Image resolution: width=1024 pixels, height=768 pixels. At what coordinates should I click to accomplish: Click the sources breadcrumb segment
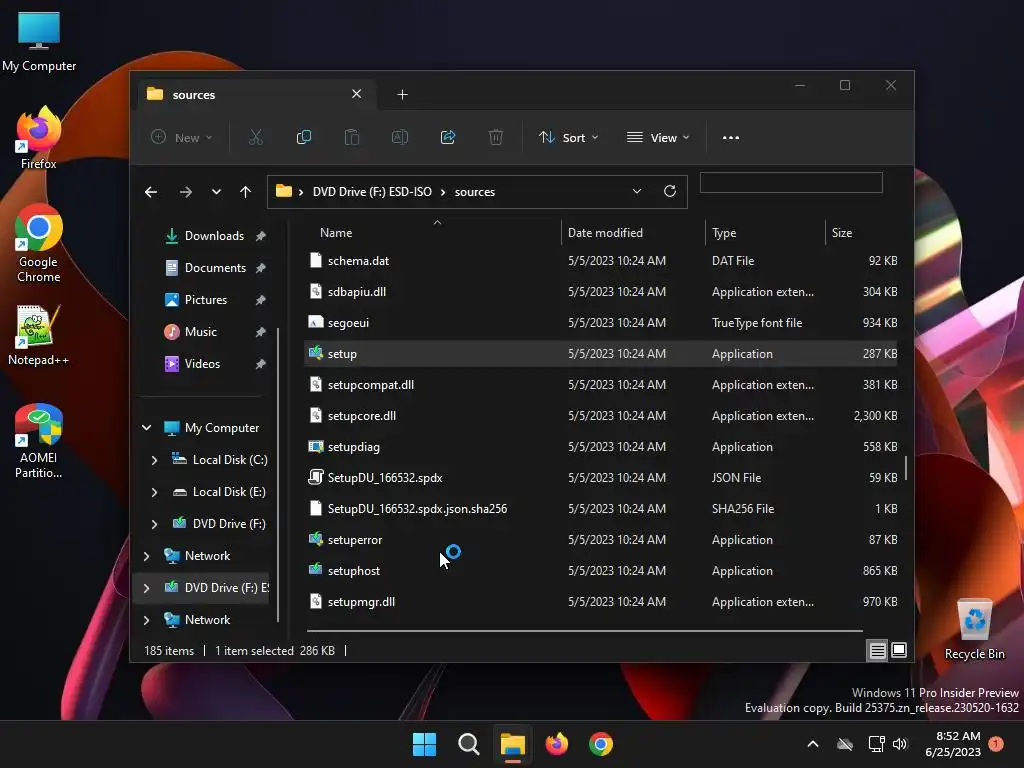[x=475, y=192]
